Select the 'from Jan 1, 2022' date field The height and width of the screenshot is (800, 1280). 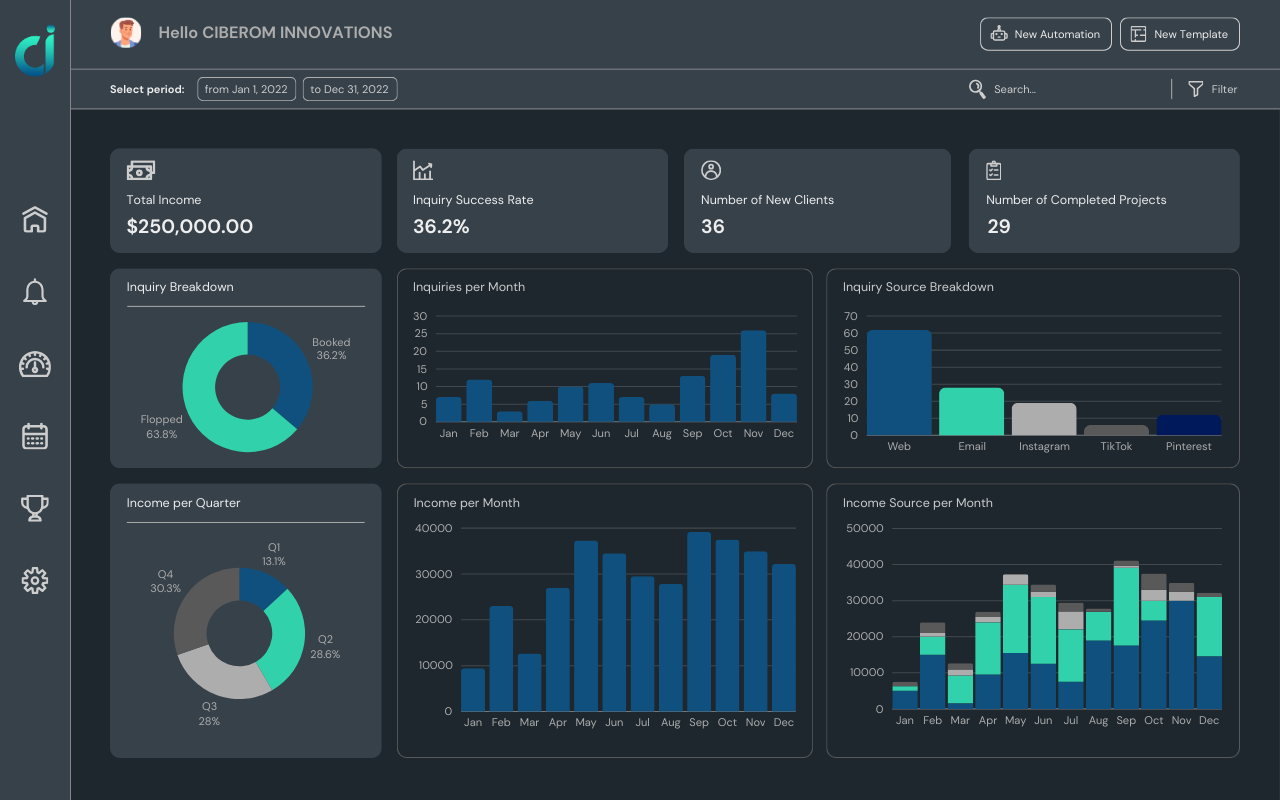(246, 89)
